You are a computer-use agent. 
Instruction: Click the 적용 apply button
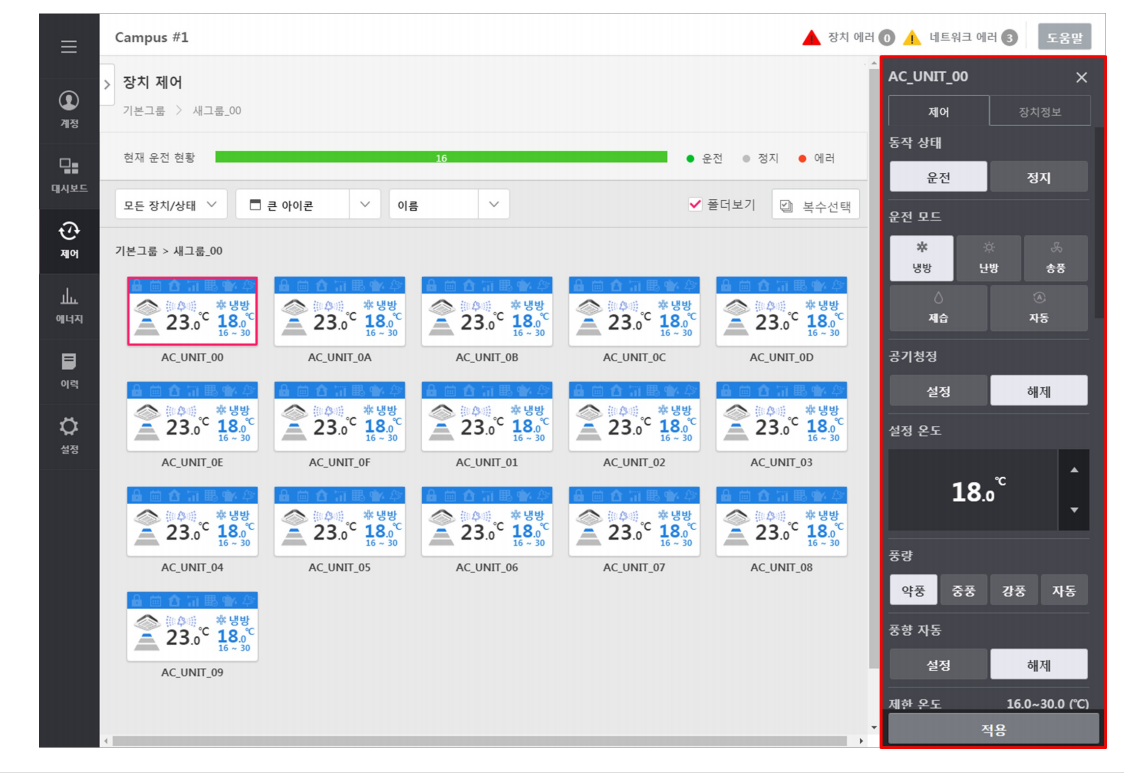(x=992, y=729)
